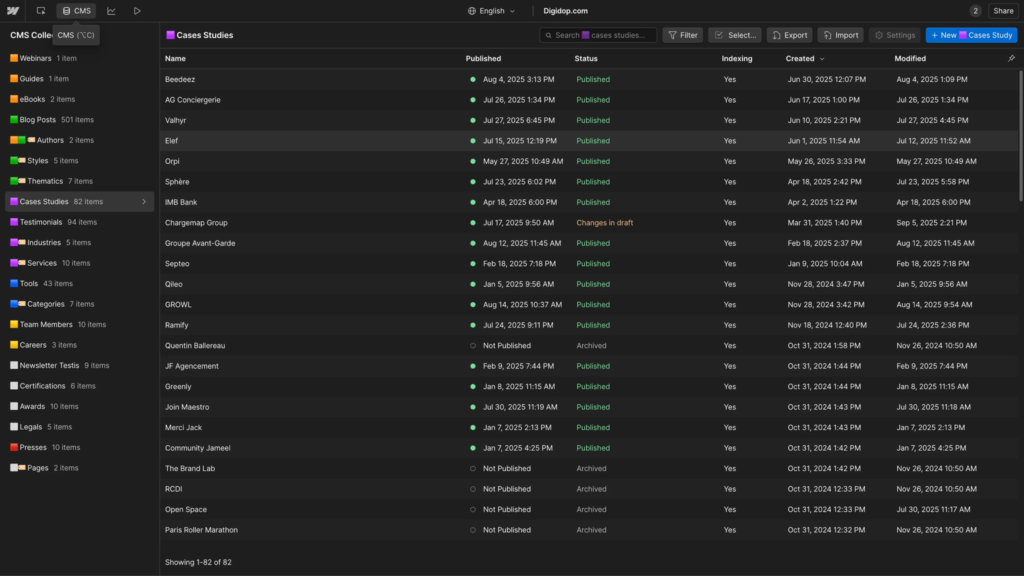Open the Designer canvas mode icon

click(x=41, y=11)
